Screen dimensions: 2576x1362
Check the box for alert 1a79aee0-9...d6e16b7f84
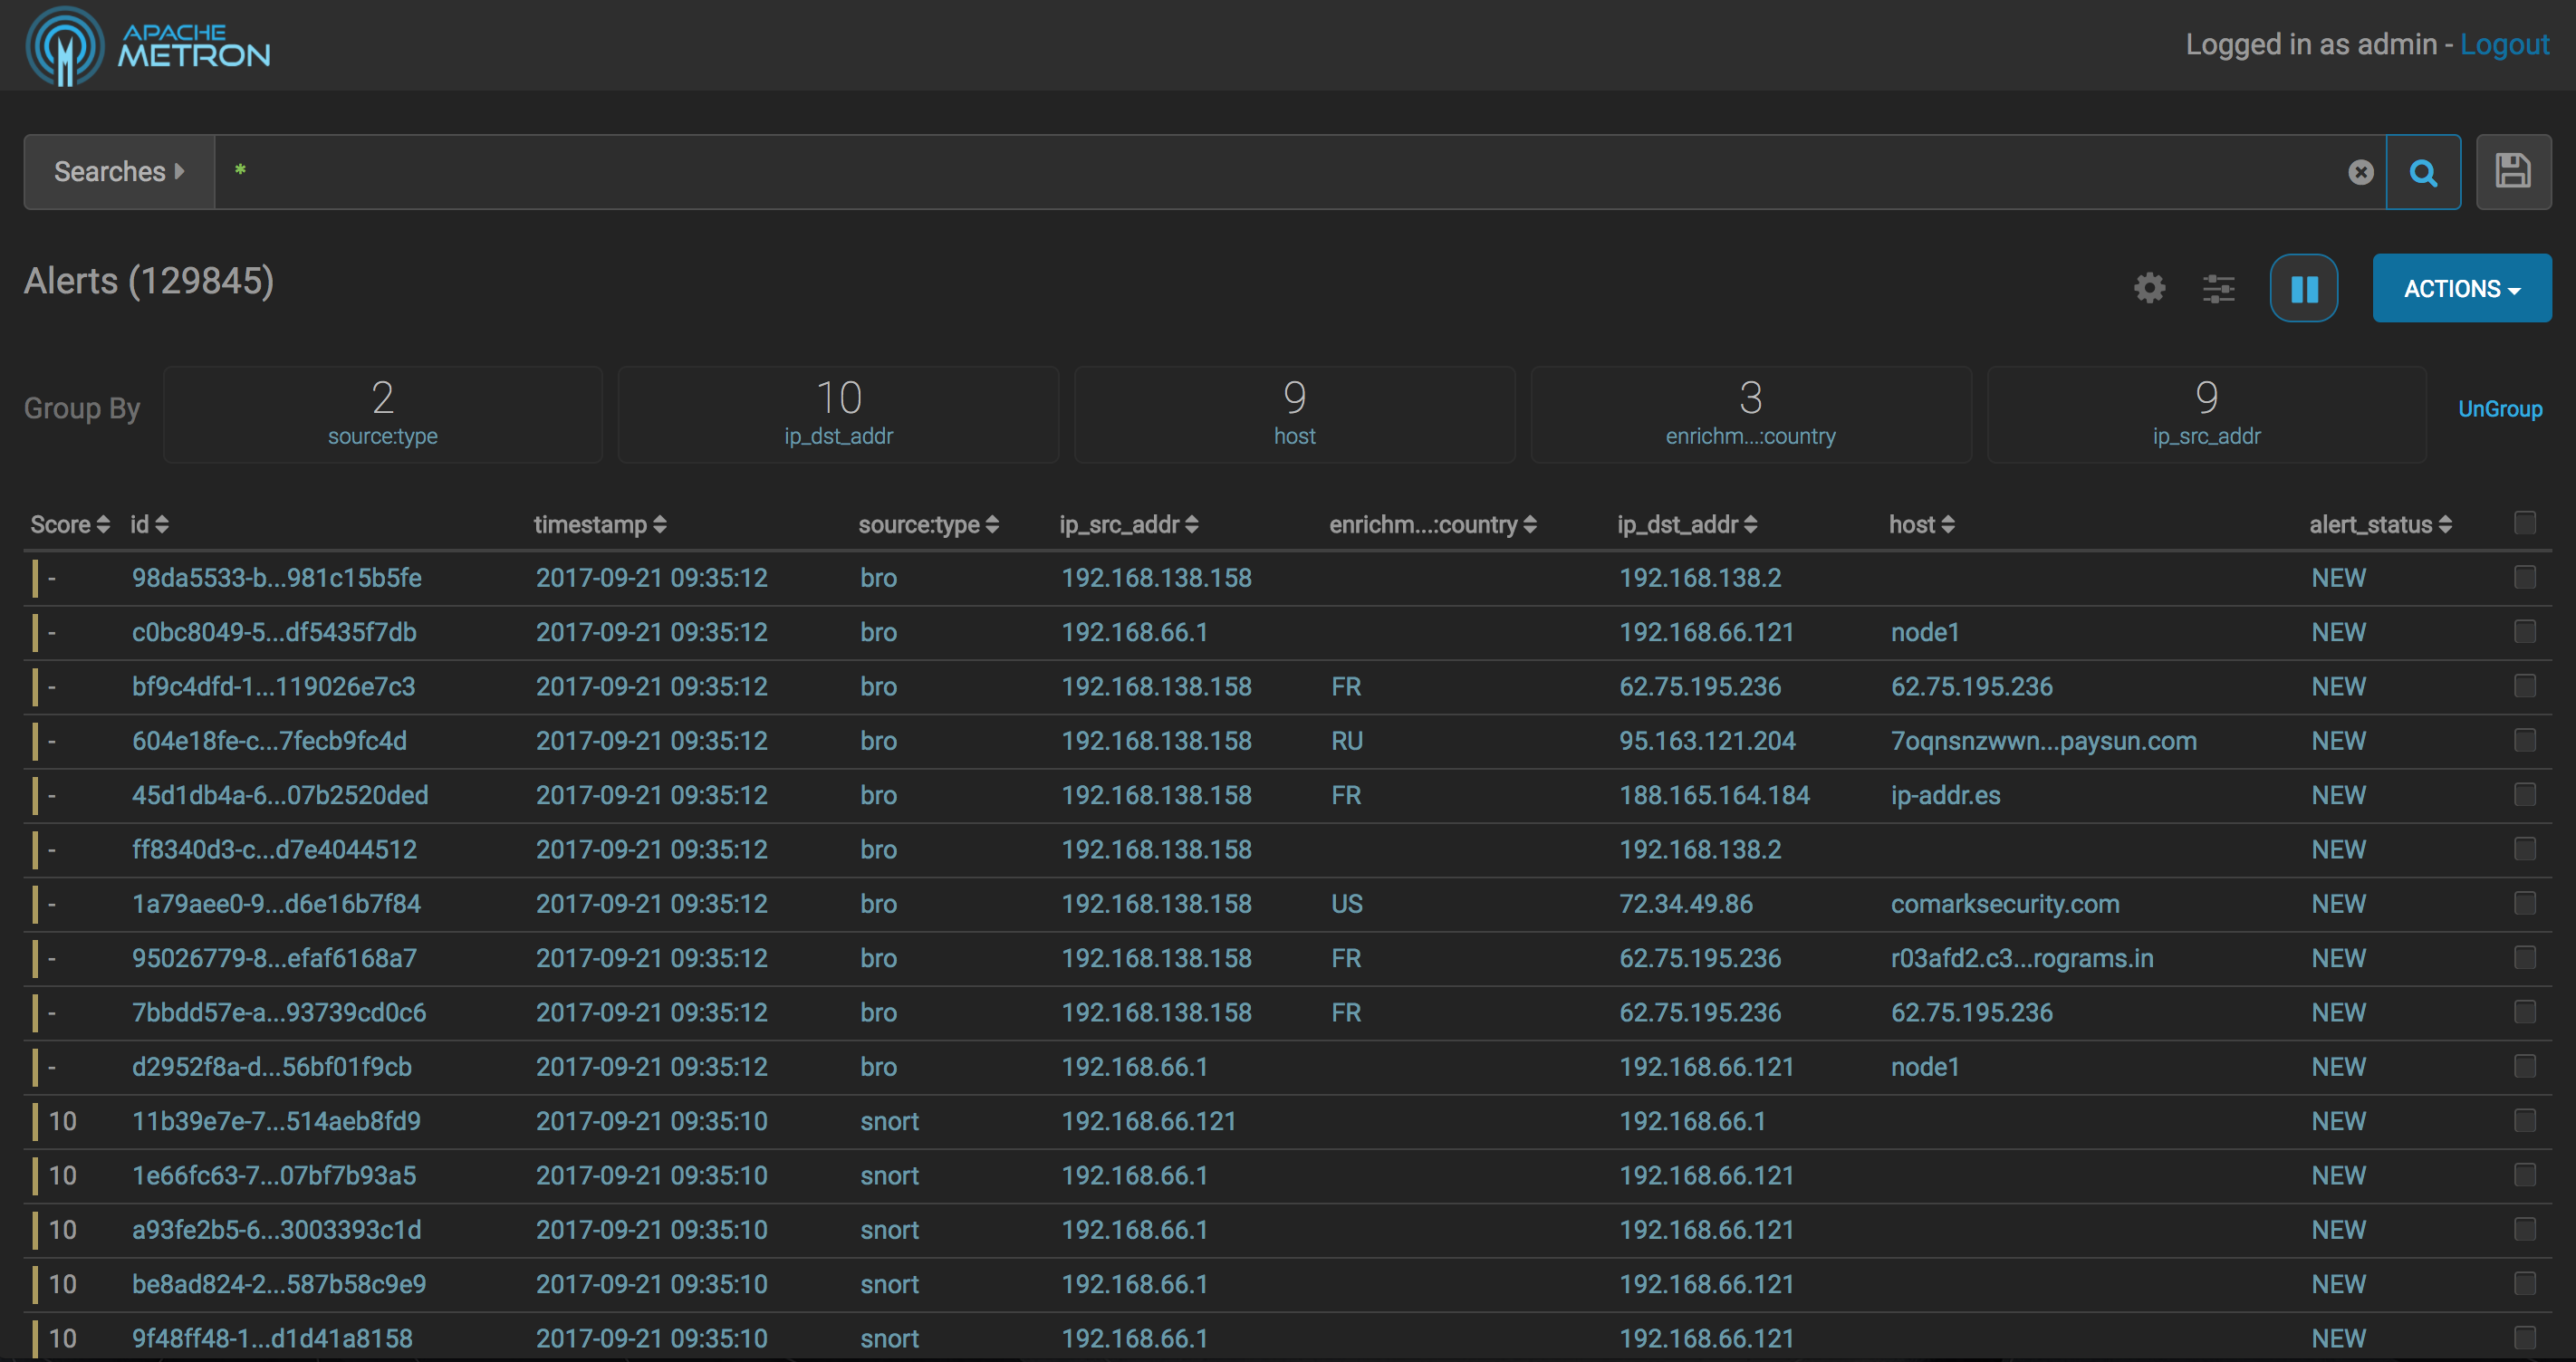2525,903
